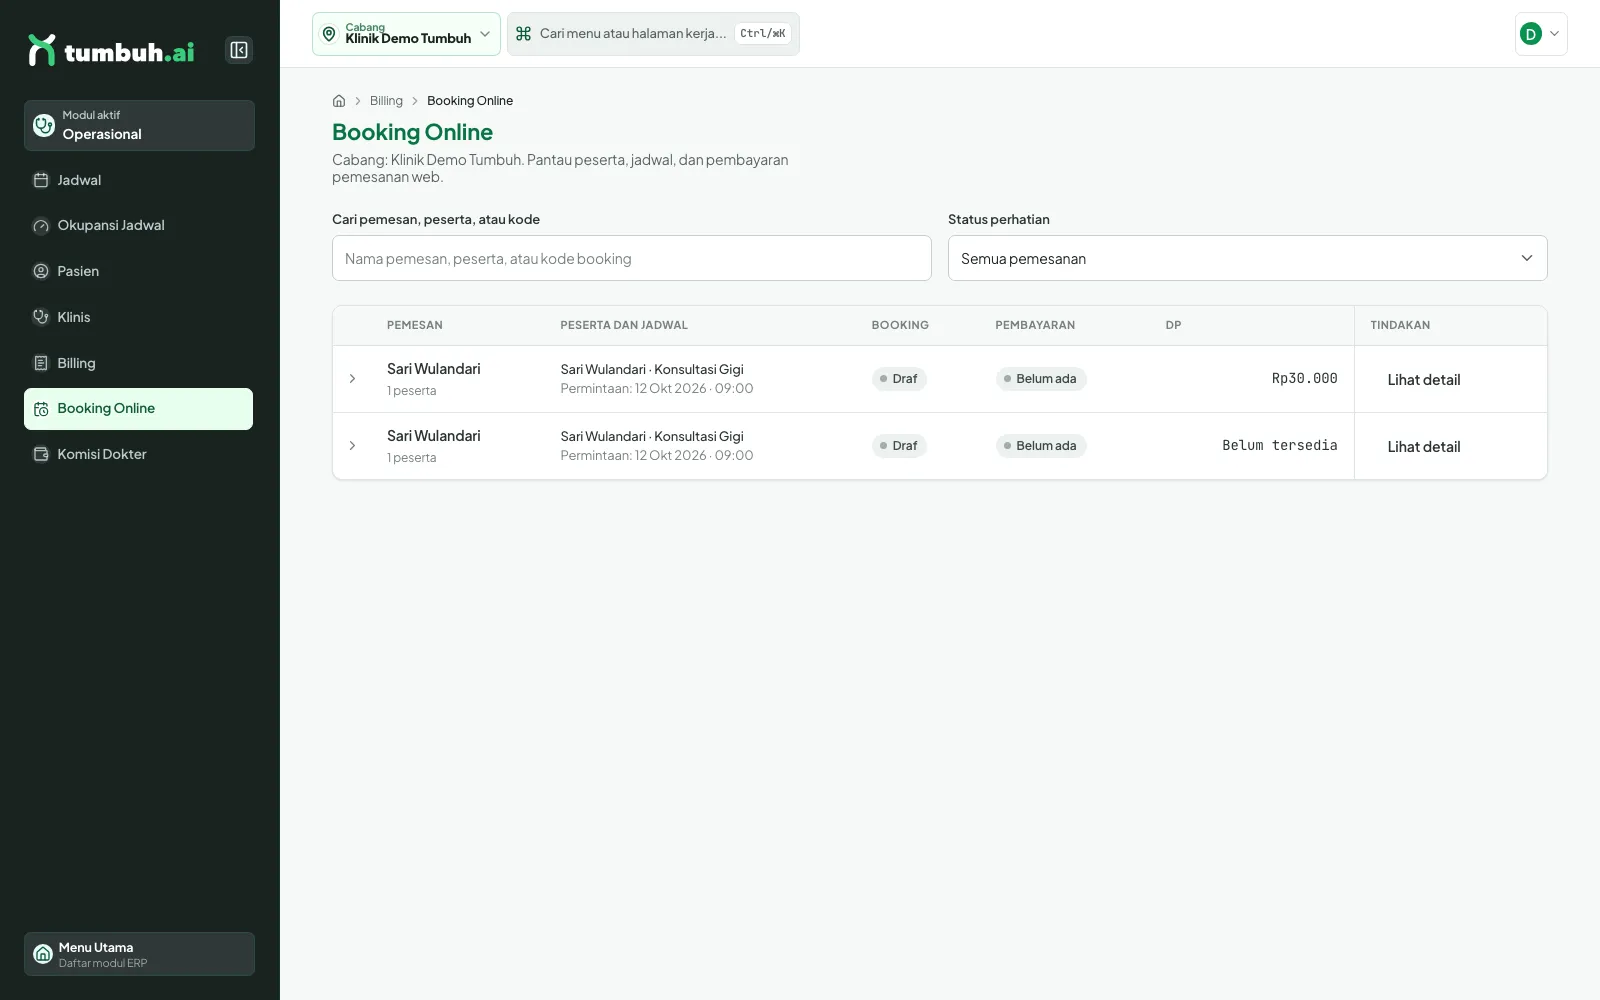Click the tumbuh.ai logo
The image size is (1600, 1000).
(x=111, y=50)
